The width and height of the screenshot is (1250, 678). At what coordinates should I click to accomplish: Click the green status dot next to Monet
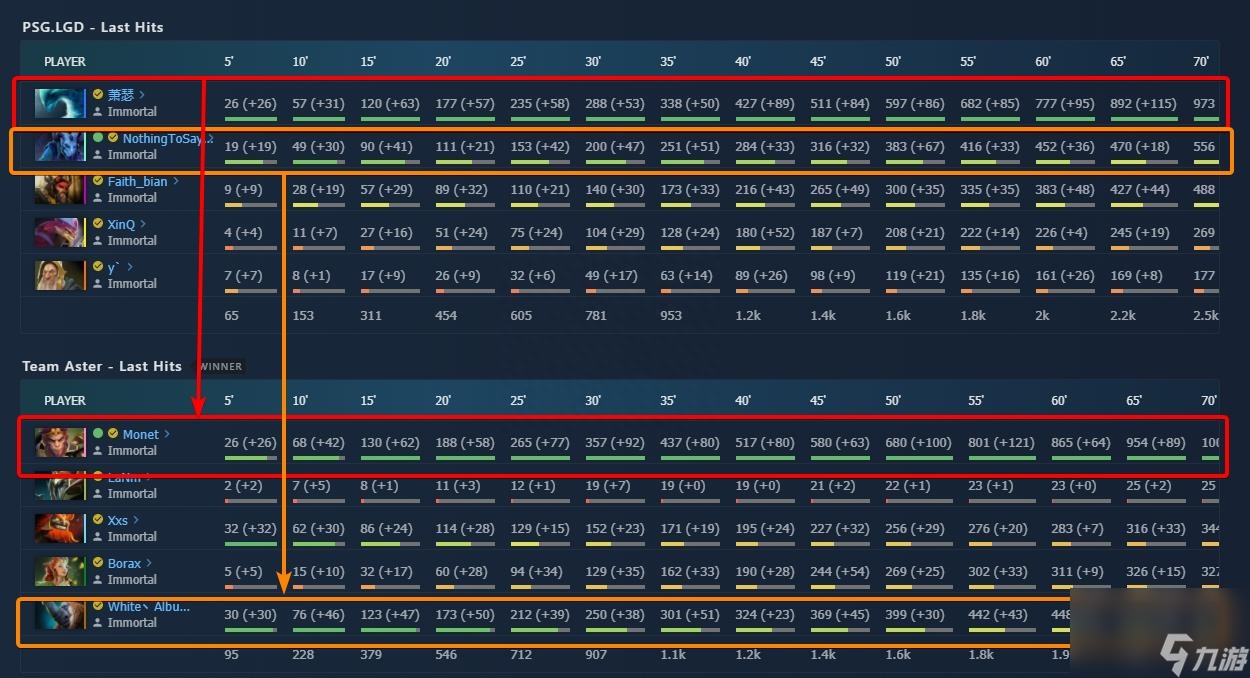(98, 434)
